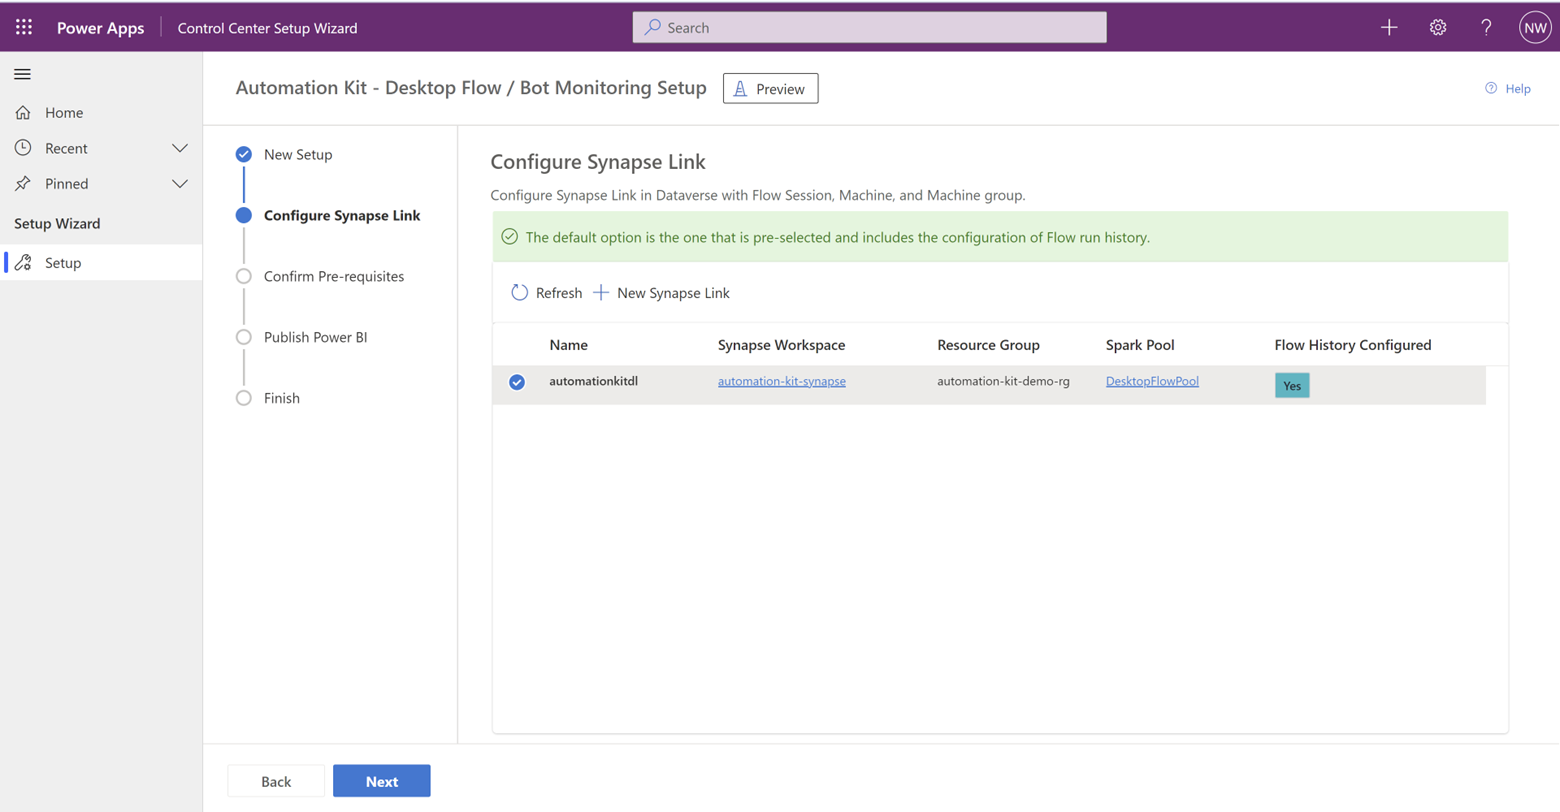Click the Confirm Pre-requisites step circle

pyautogui.click(x=244, y=276)
